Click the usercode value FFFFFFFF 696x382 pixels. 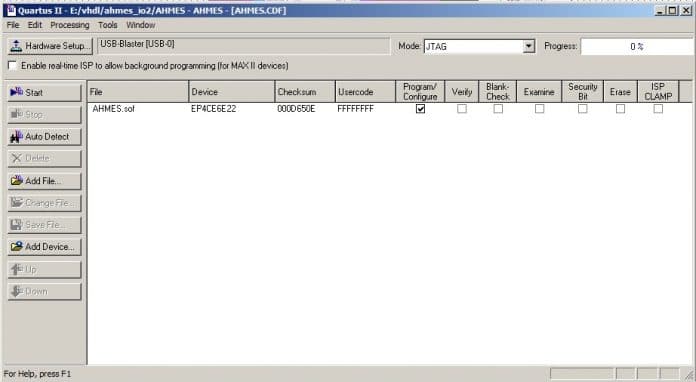click(356, 109)
